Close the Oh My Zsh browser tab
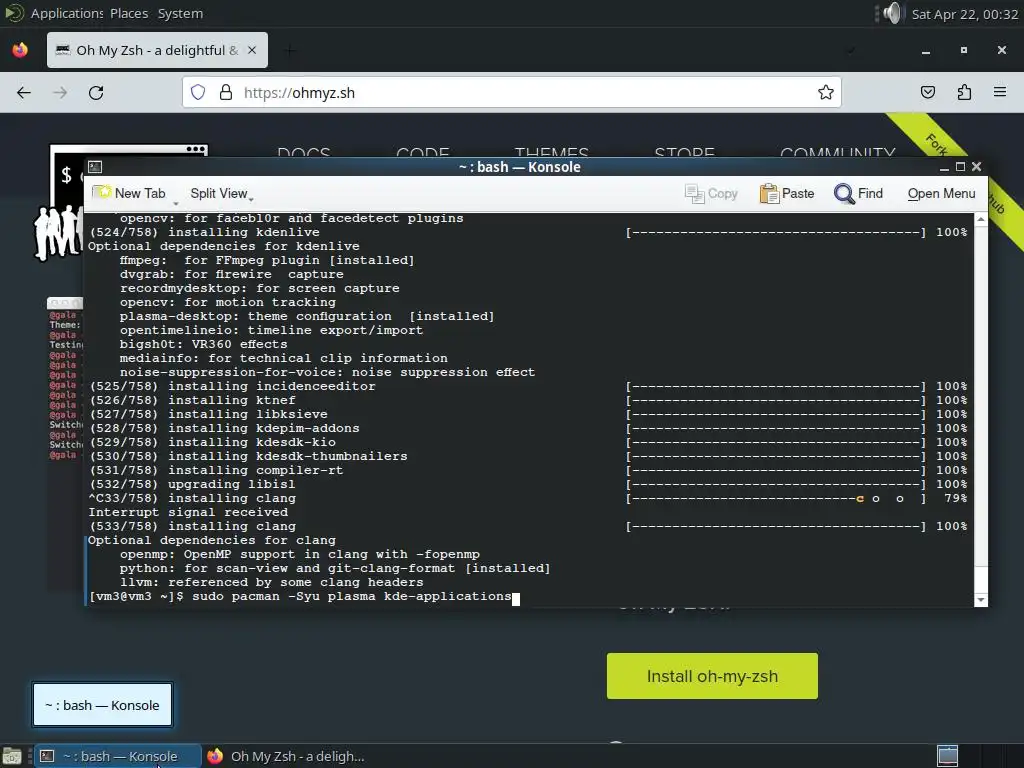 pyautogui.click(x=252, y=50)
